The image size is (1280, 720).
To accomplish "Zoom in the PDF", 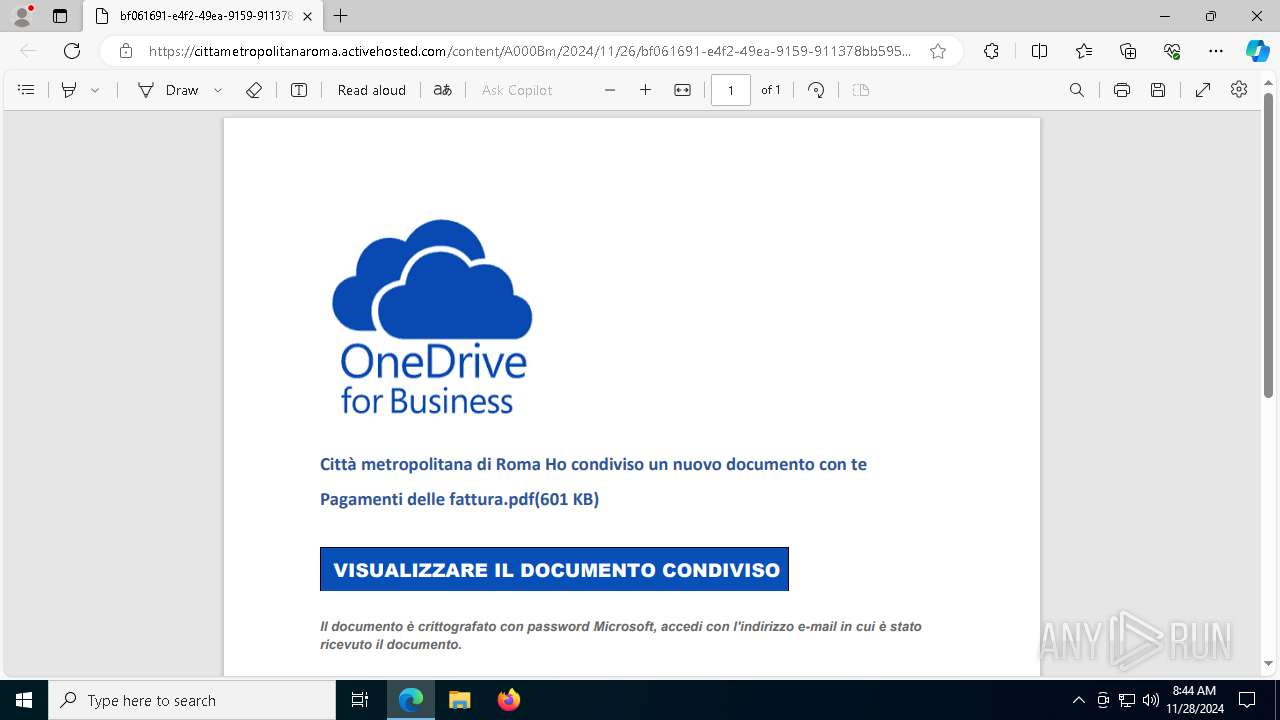I will [x=646, y=90].
